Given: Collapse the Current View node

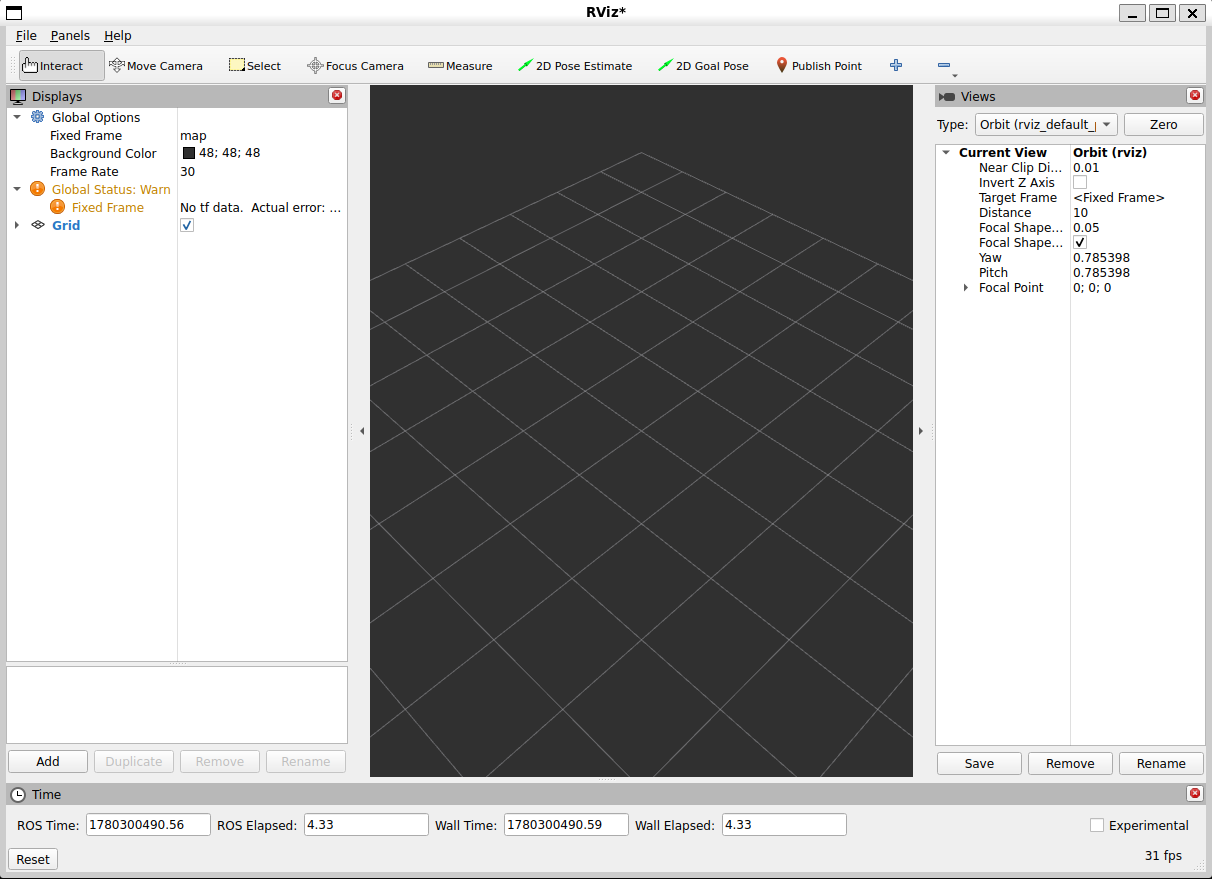Looking at the screenshot, I should (946, 152).
